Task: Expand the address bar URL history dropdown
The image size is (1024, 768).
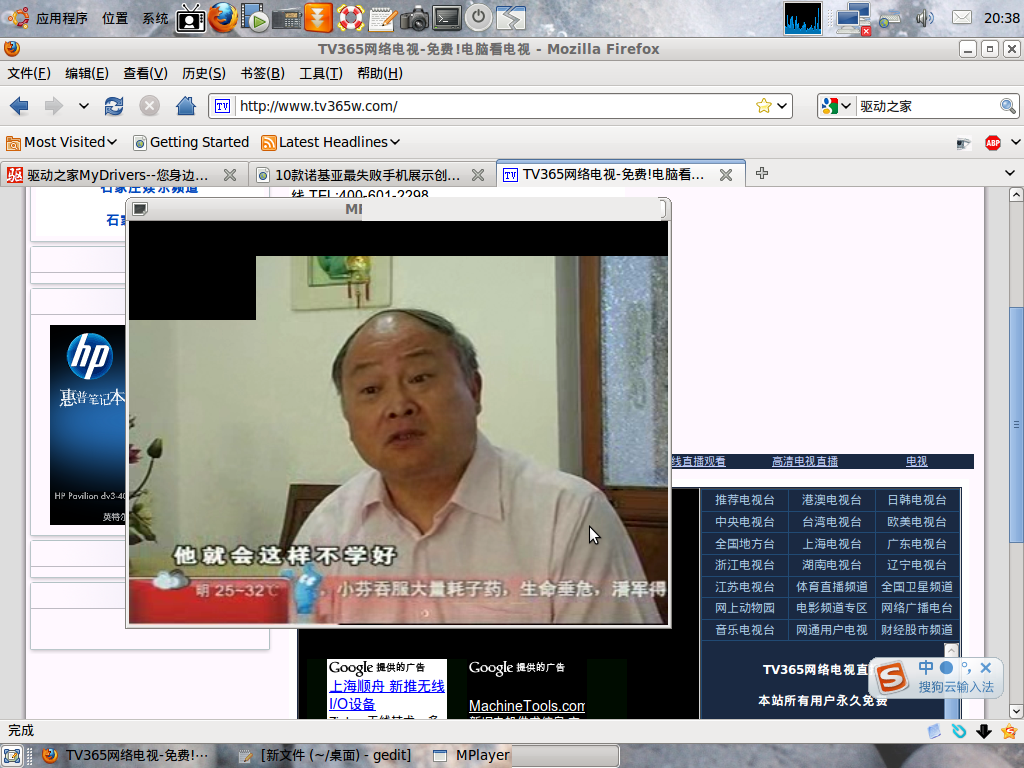Action: click(782, 106)
